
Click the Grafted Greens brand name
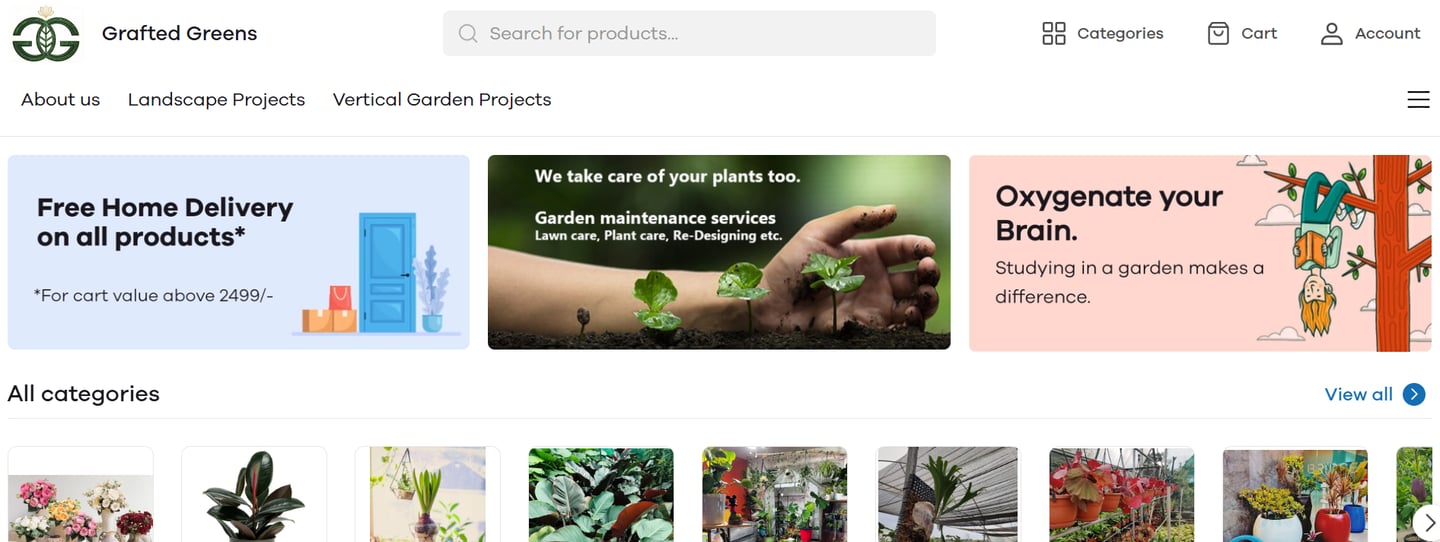tap(179, 34)
